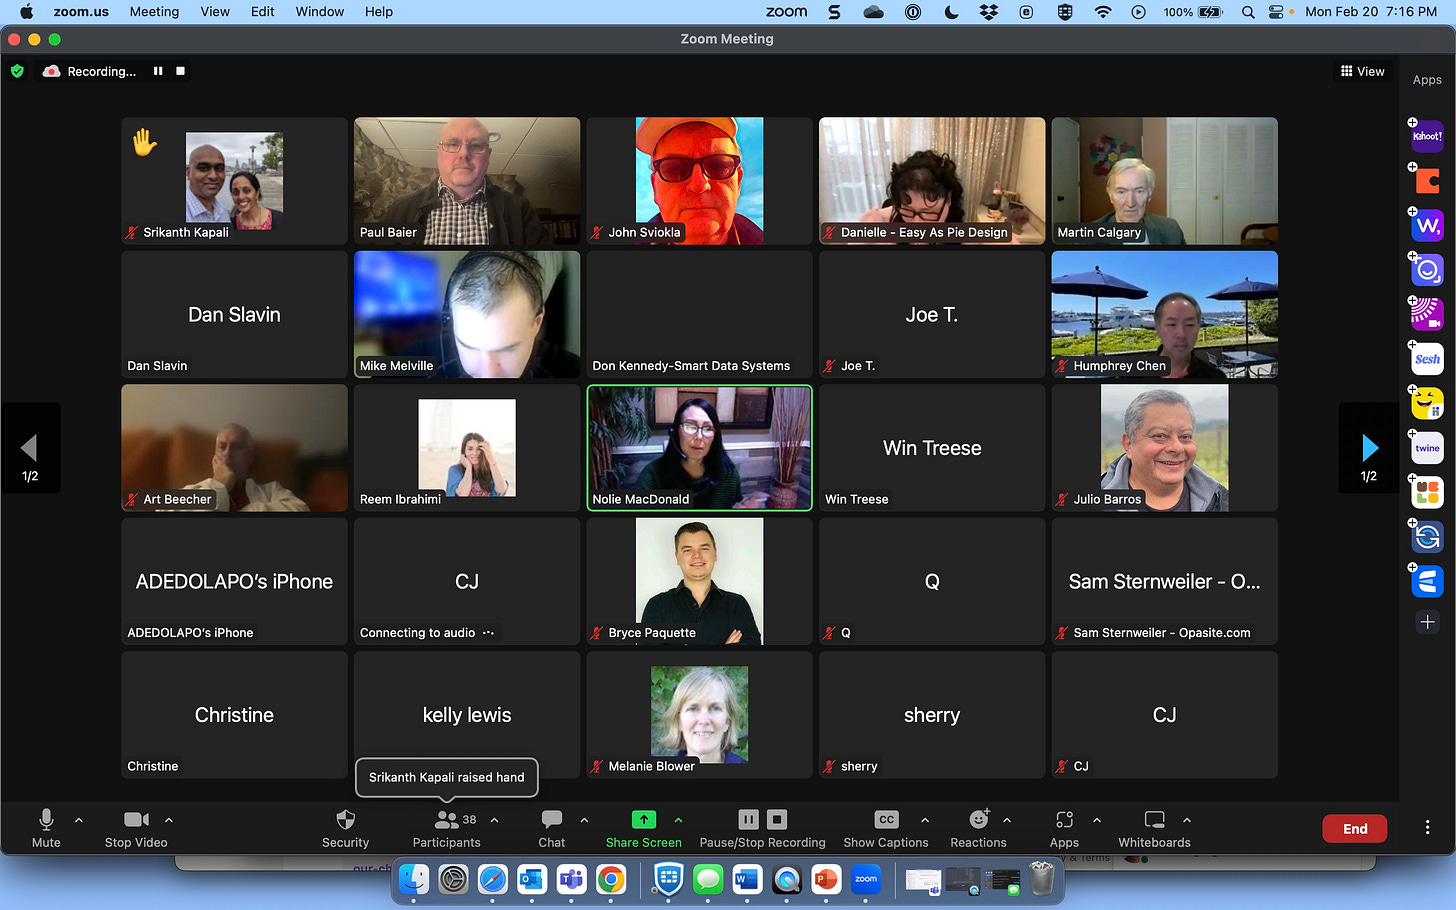
Task: Click the green encryption shield icon
Action: pos(17,71)
